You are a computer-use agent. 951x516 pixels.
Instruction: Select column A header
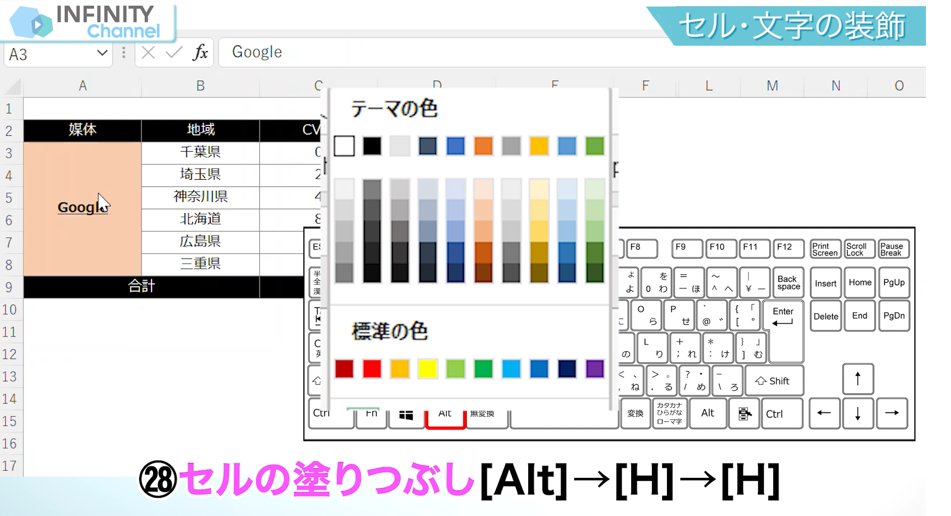pyautogui.click(x=82, y=86)
